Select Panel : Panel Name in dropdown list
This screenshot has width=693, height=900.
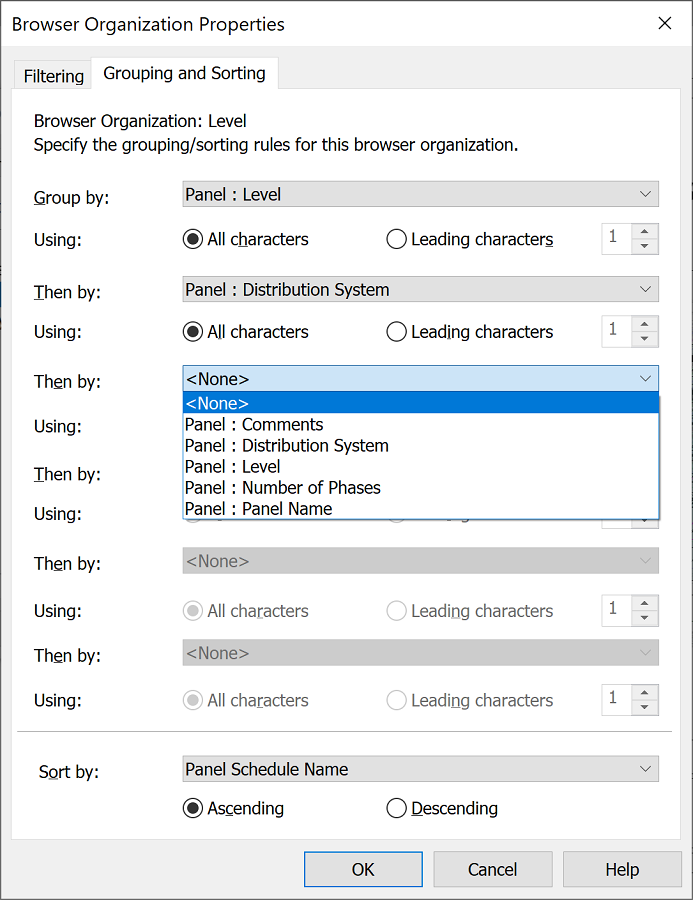(259, 509)
